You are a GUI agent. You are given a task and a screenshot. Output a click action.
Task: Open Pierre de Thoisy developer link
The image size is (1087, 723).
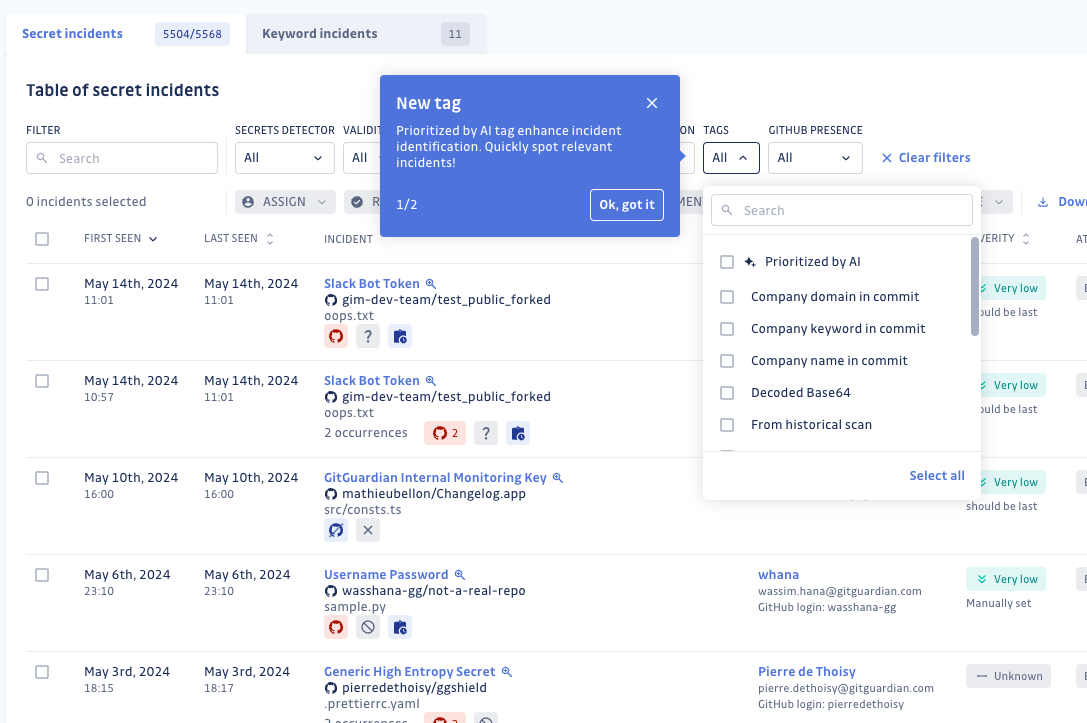tap(806, 672)
